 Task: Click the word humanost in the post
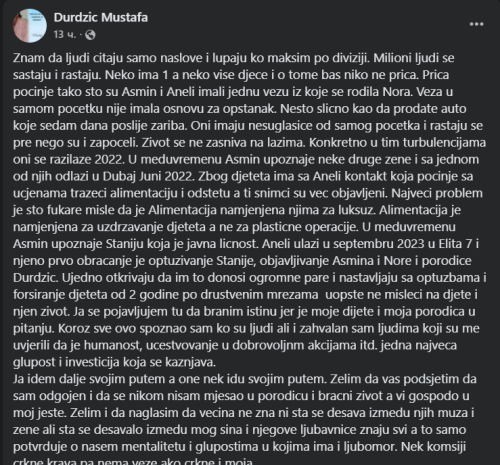[x=113, y=345]
